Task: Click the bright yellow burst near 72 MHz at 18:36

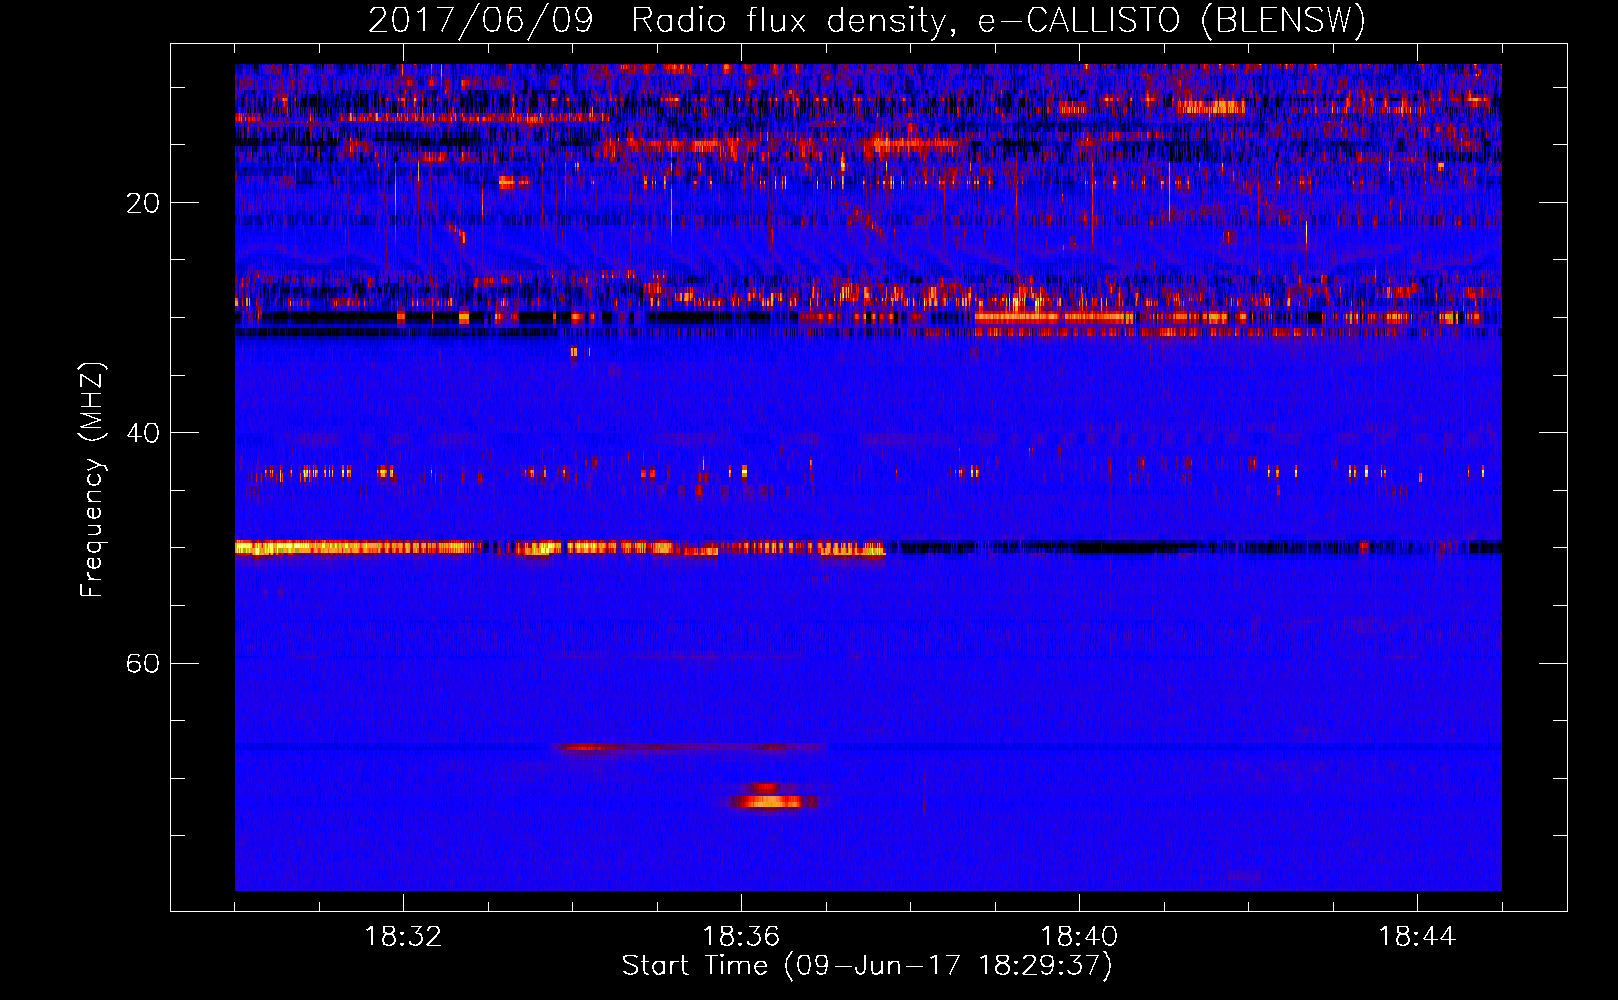Action: point(772,801)
